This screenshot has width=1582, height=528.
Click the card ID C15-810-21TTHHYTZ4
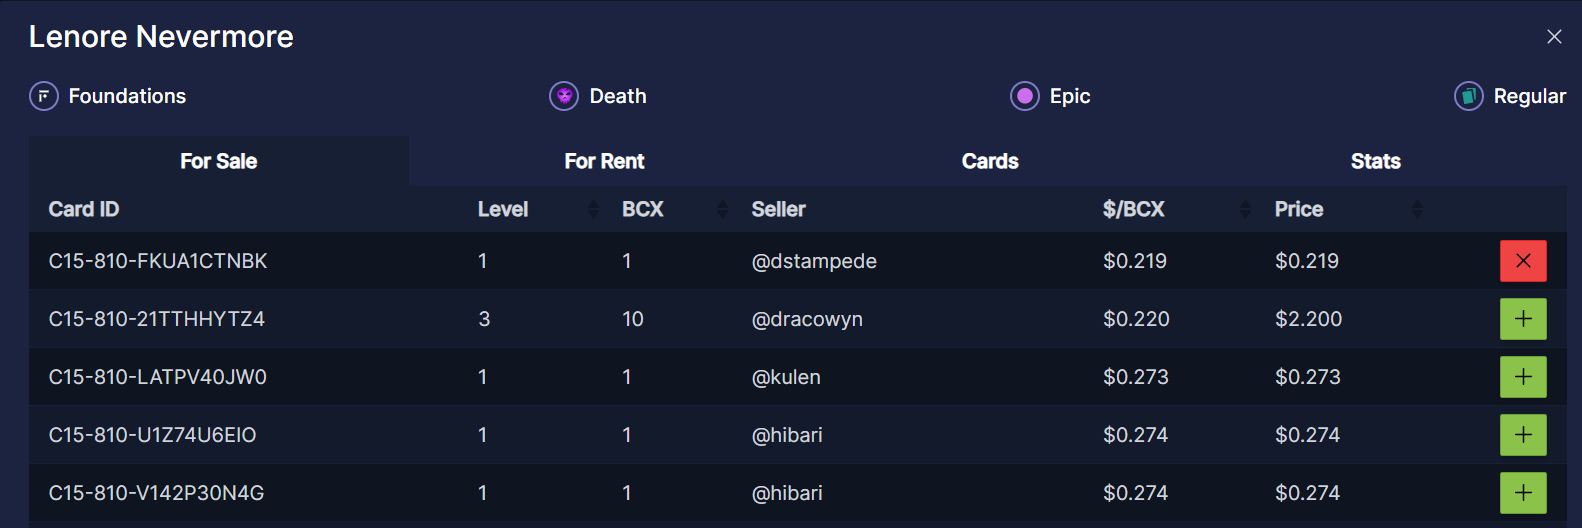(157, 319)
